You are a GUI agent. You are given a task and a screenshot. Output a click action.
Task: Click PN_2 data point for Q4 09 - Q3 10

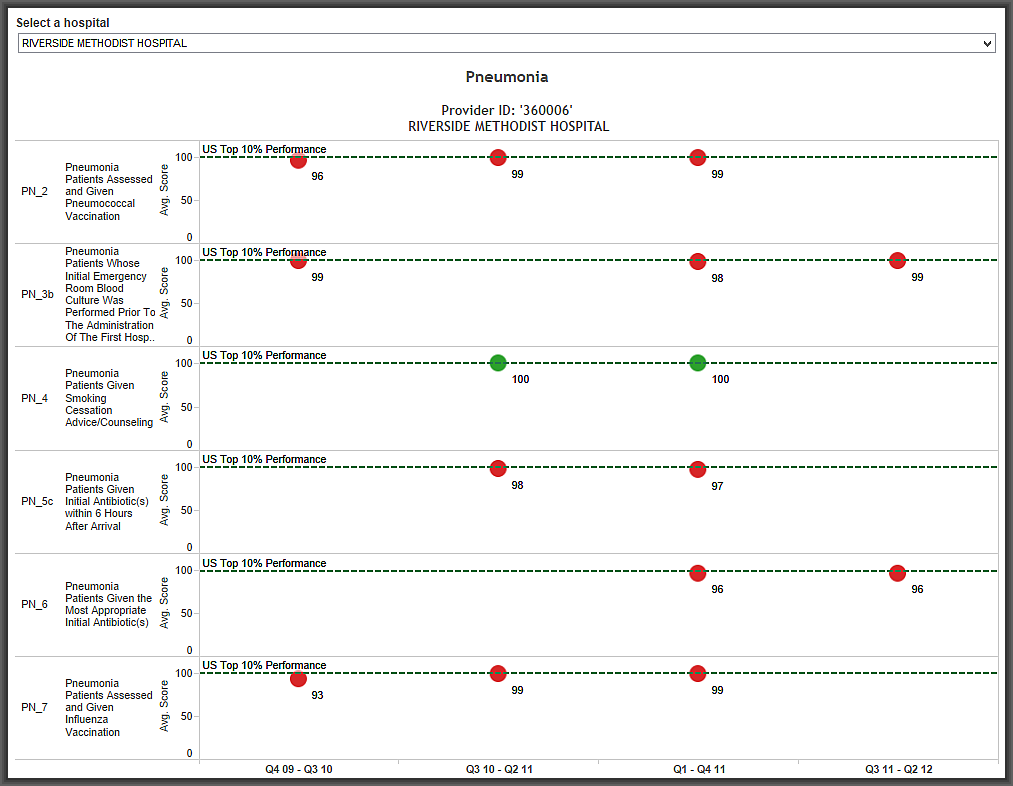[x=298, y=160]
